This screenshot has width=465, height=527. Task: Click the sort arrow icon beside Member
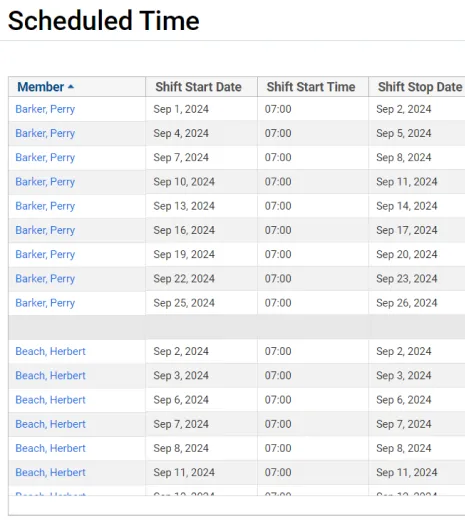tap(71, 87)
